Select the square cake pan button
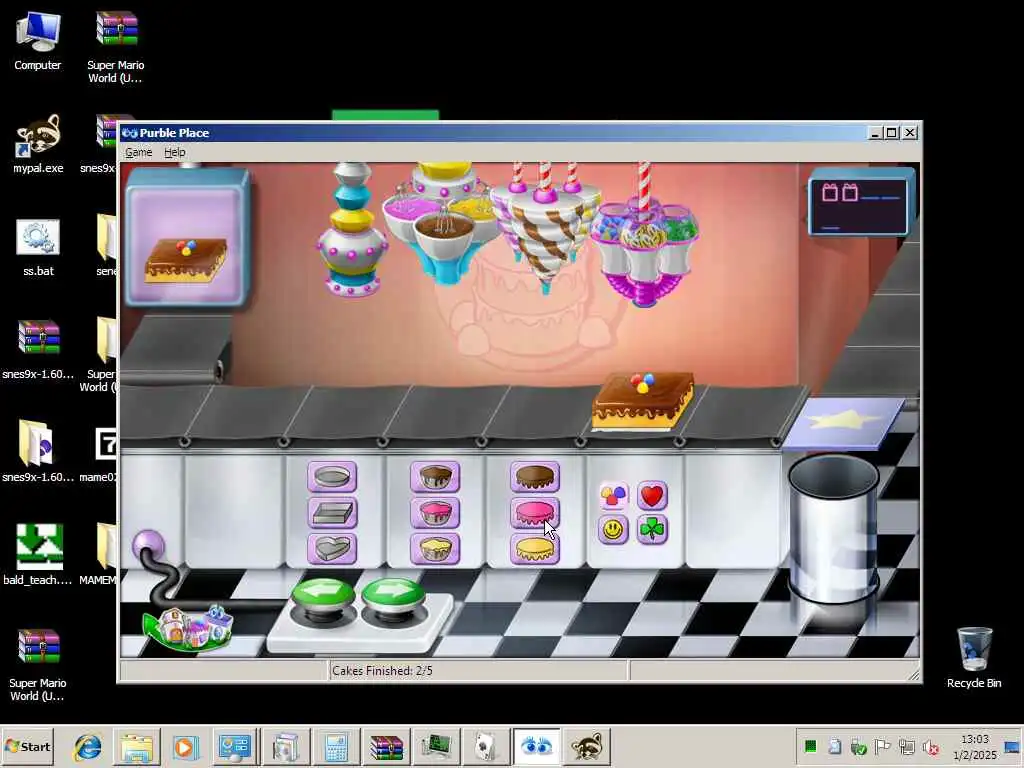Screen dimensions: 1024x768 (x=332, y=513)
